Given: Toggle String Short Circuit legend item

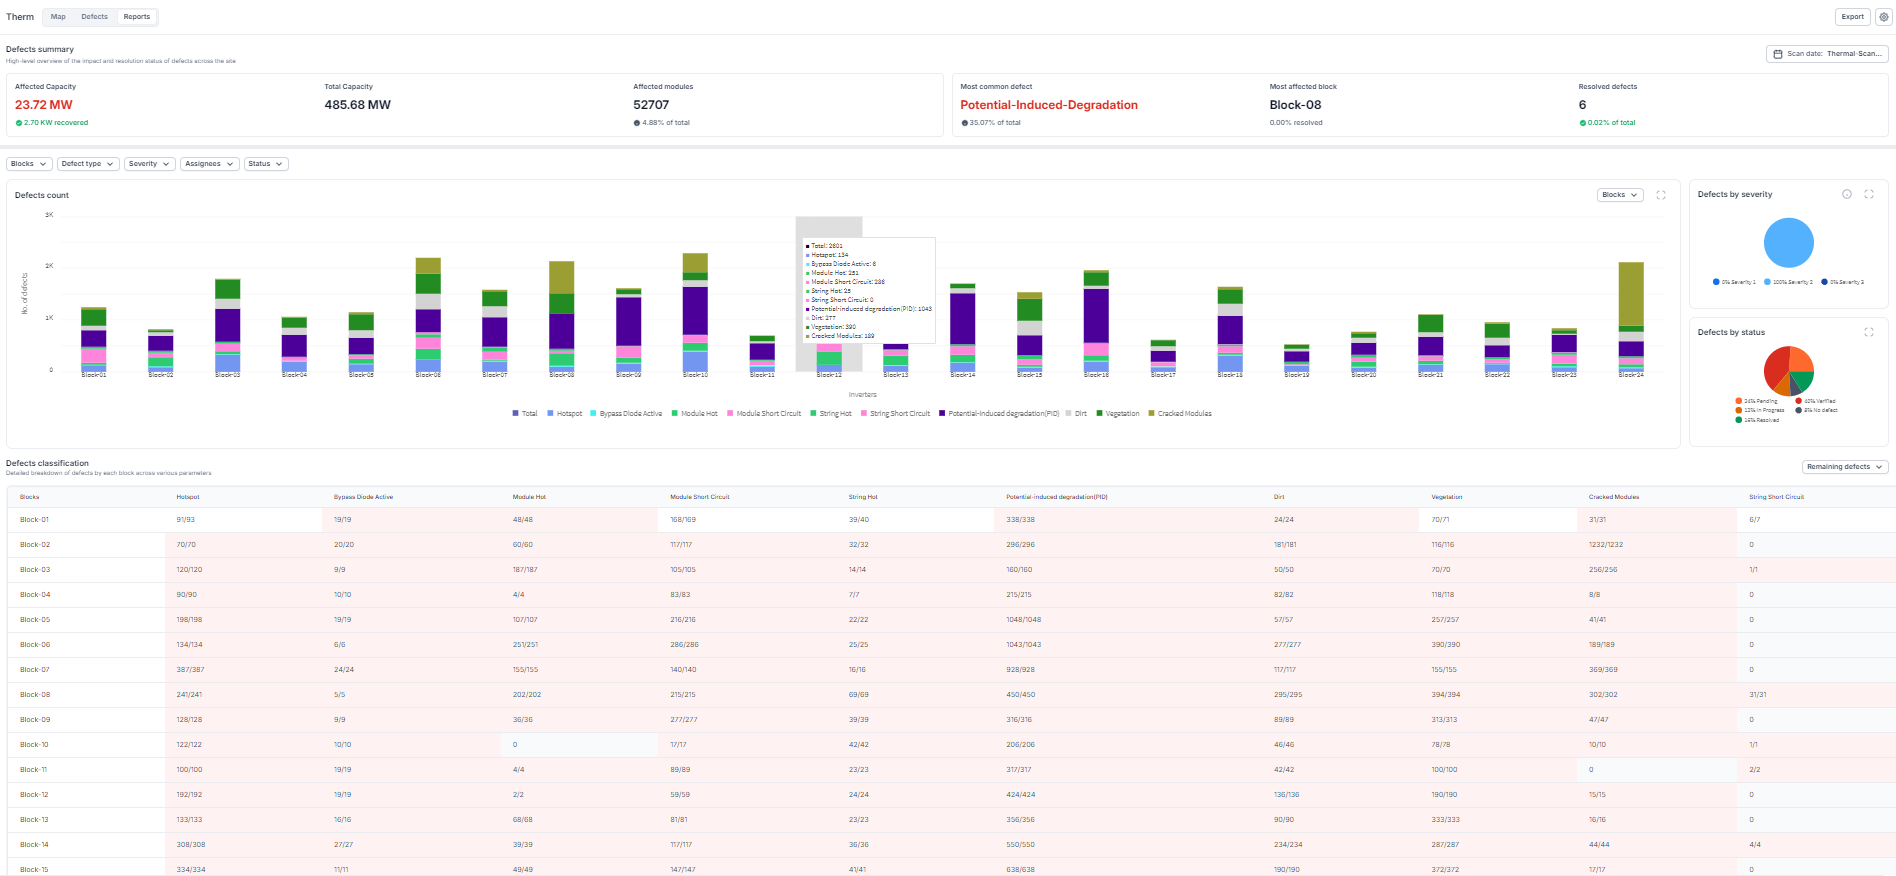Looking at the screenshot, I should (895, 413).
